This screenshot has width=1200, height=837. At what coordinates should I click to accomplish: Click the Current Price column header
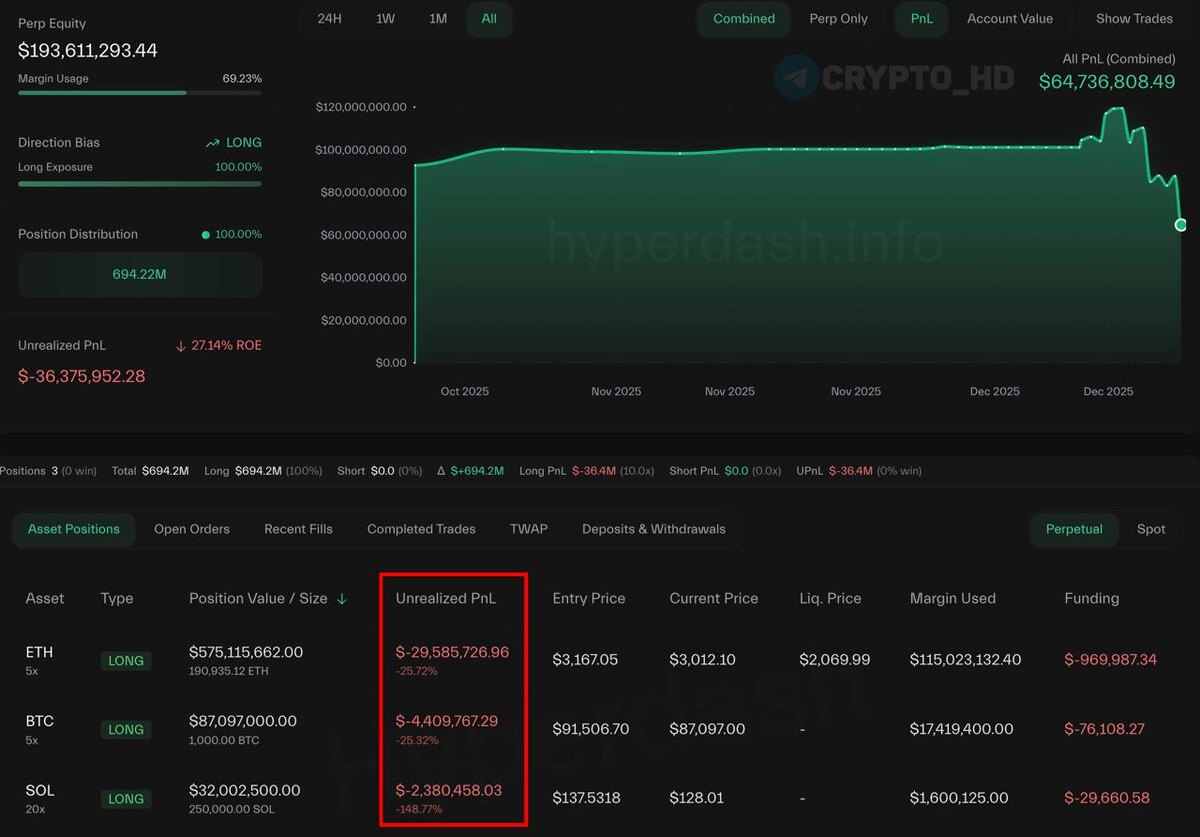[x=714, y=598]
